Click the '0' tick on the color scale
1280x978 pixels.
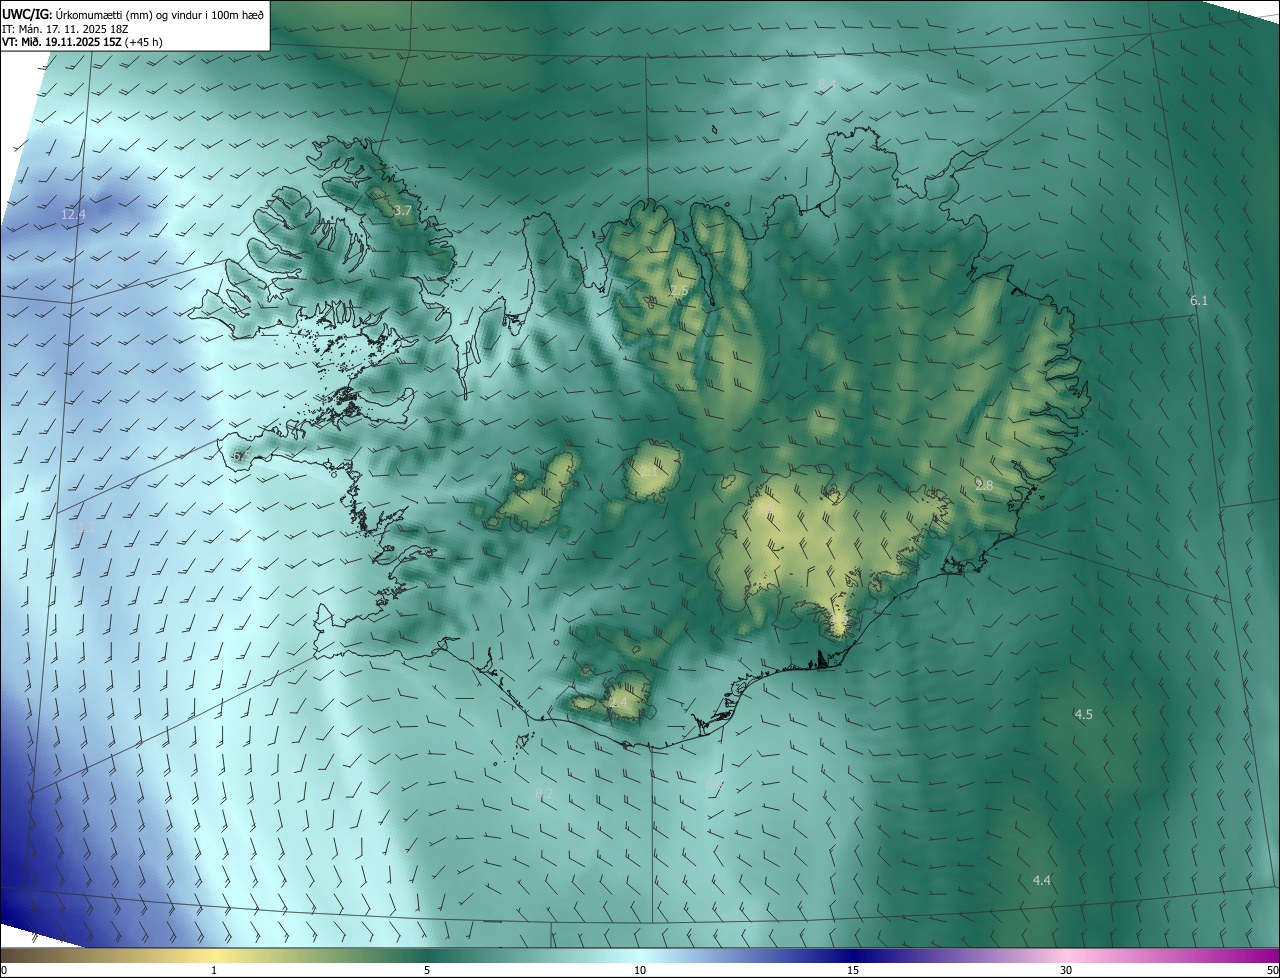pos(4,970)
